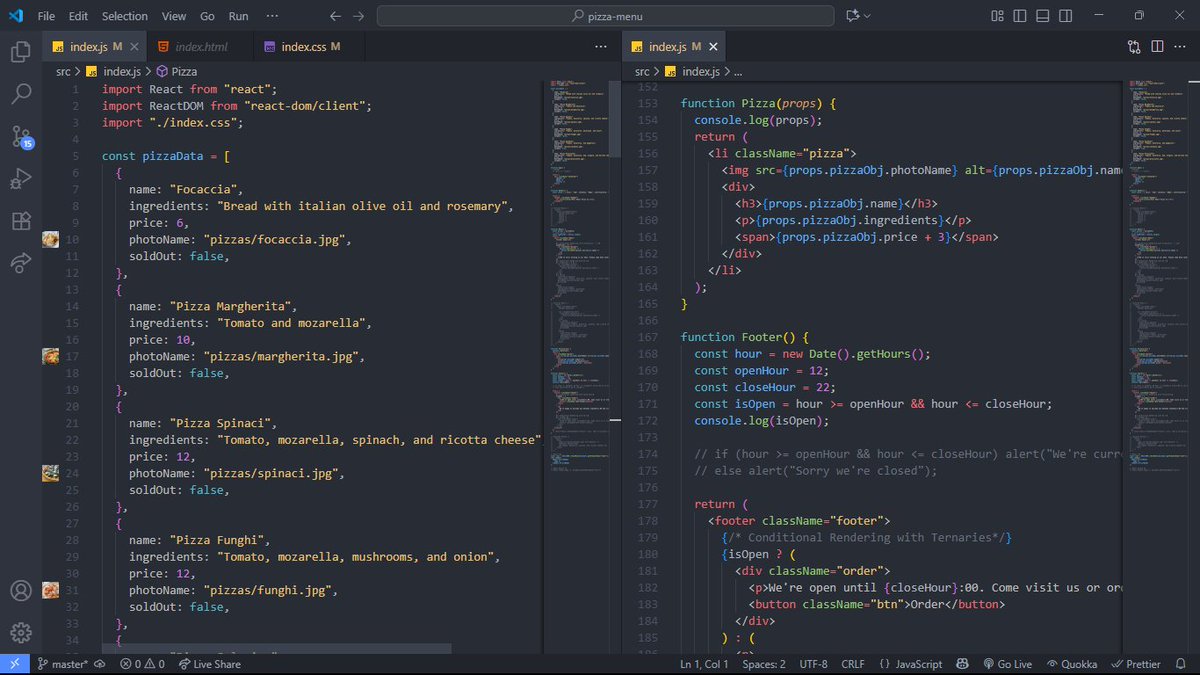Open Live Share view in activity bar
The image size is (1200, 675).
pos(20,263)
